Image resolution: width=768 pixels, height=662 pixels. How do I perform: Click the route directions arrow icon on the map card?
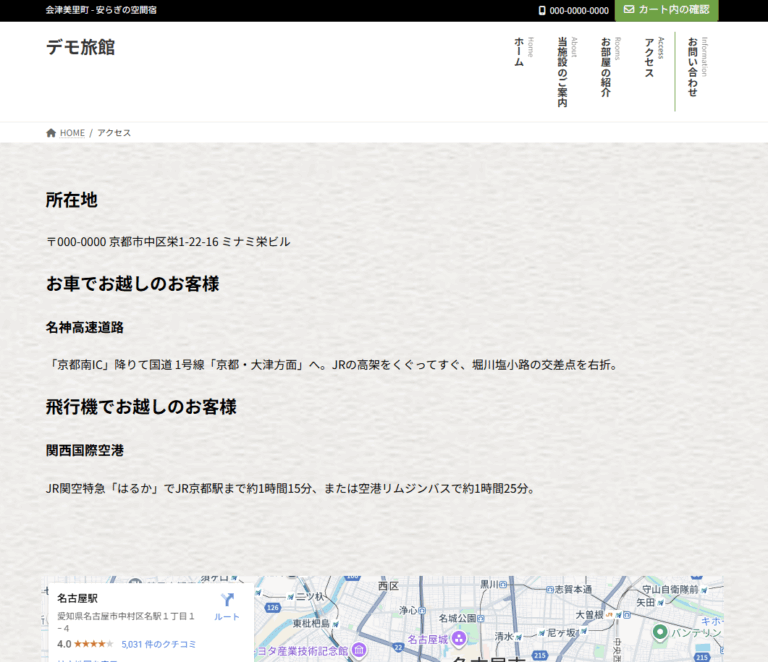coord(227,600)
